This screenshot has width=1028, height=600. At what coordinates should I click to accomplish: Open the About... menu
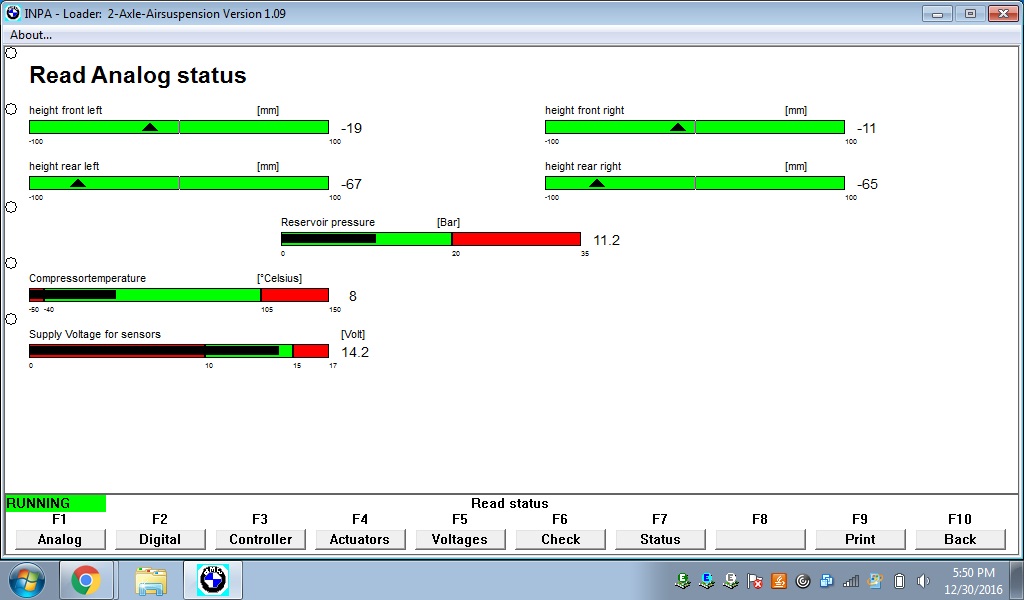click(31, 35)
